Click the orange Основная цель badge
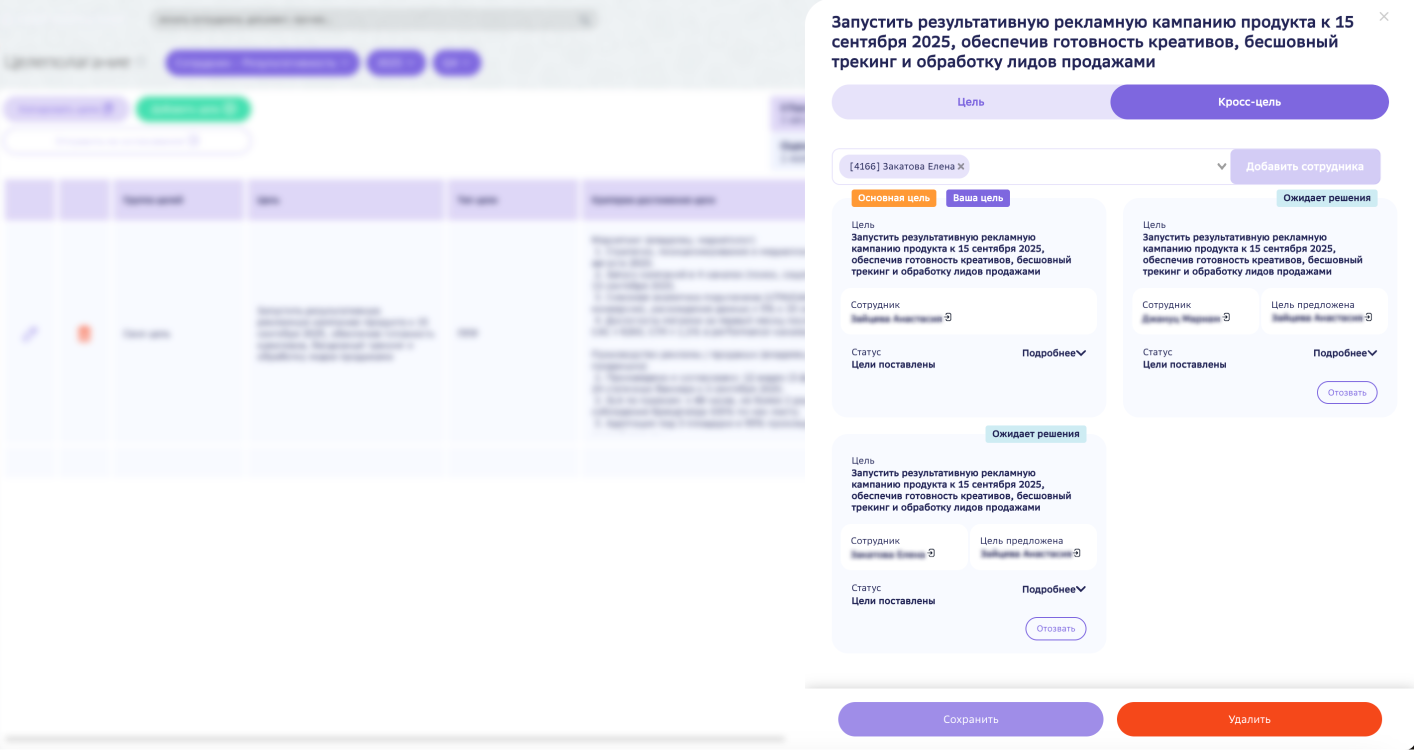This screenshot has width=1414, height=750. tap(894, 198)
